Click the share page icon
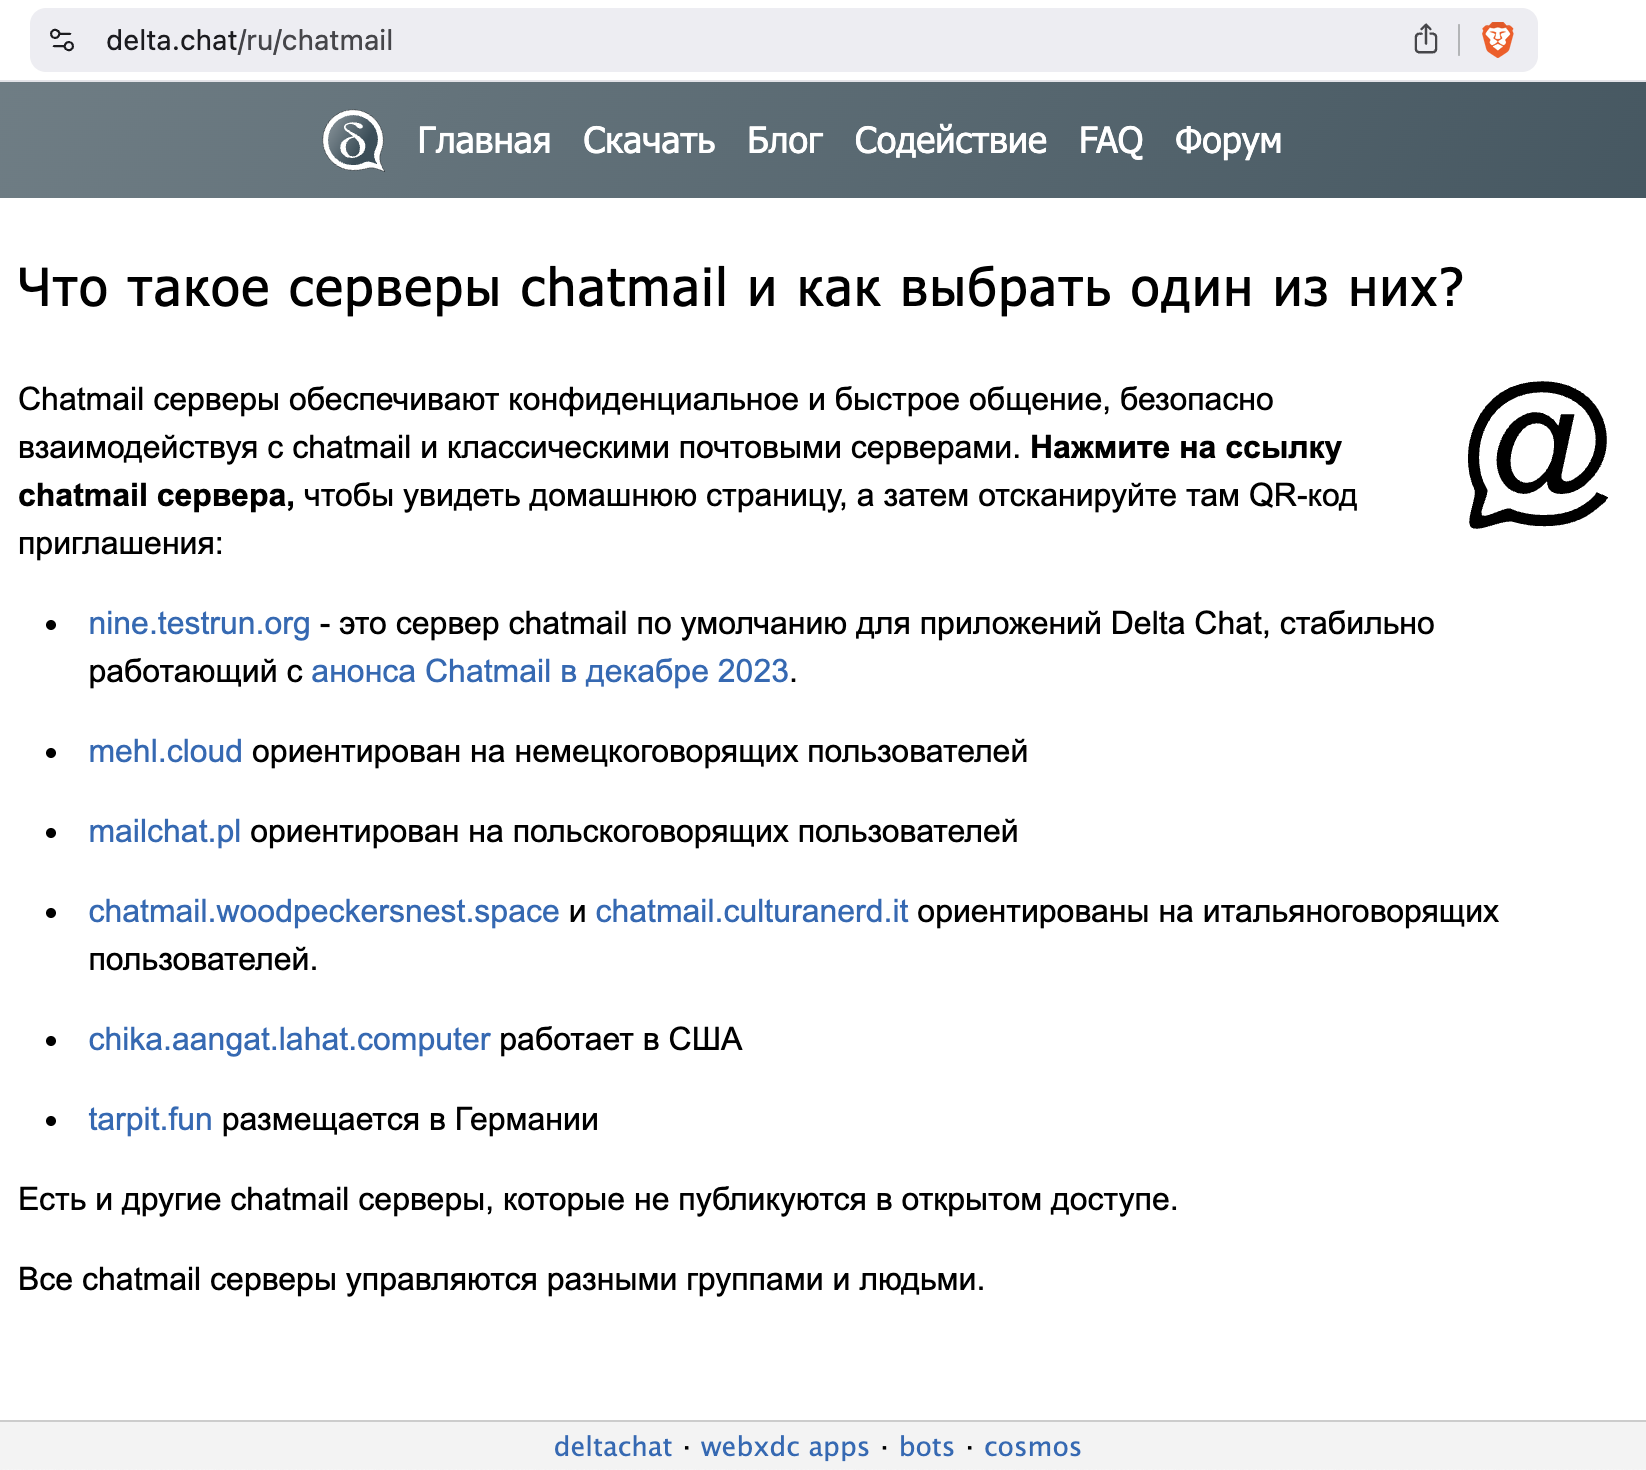 1425,40
